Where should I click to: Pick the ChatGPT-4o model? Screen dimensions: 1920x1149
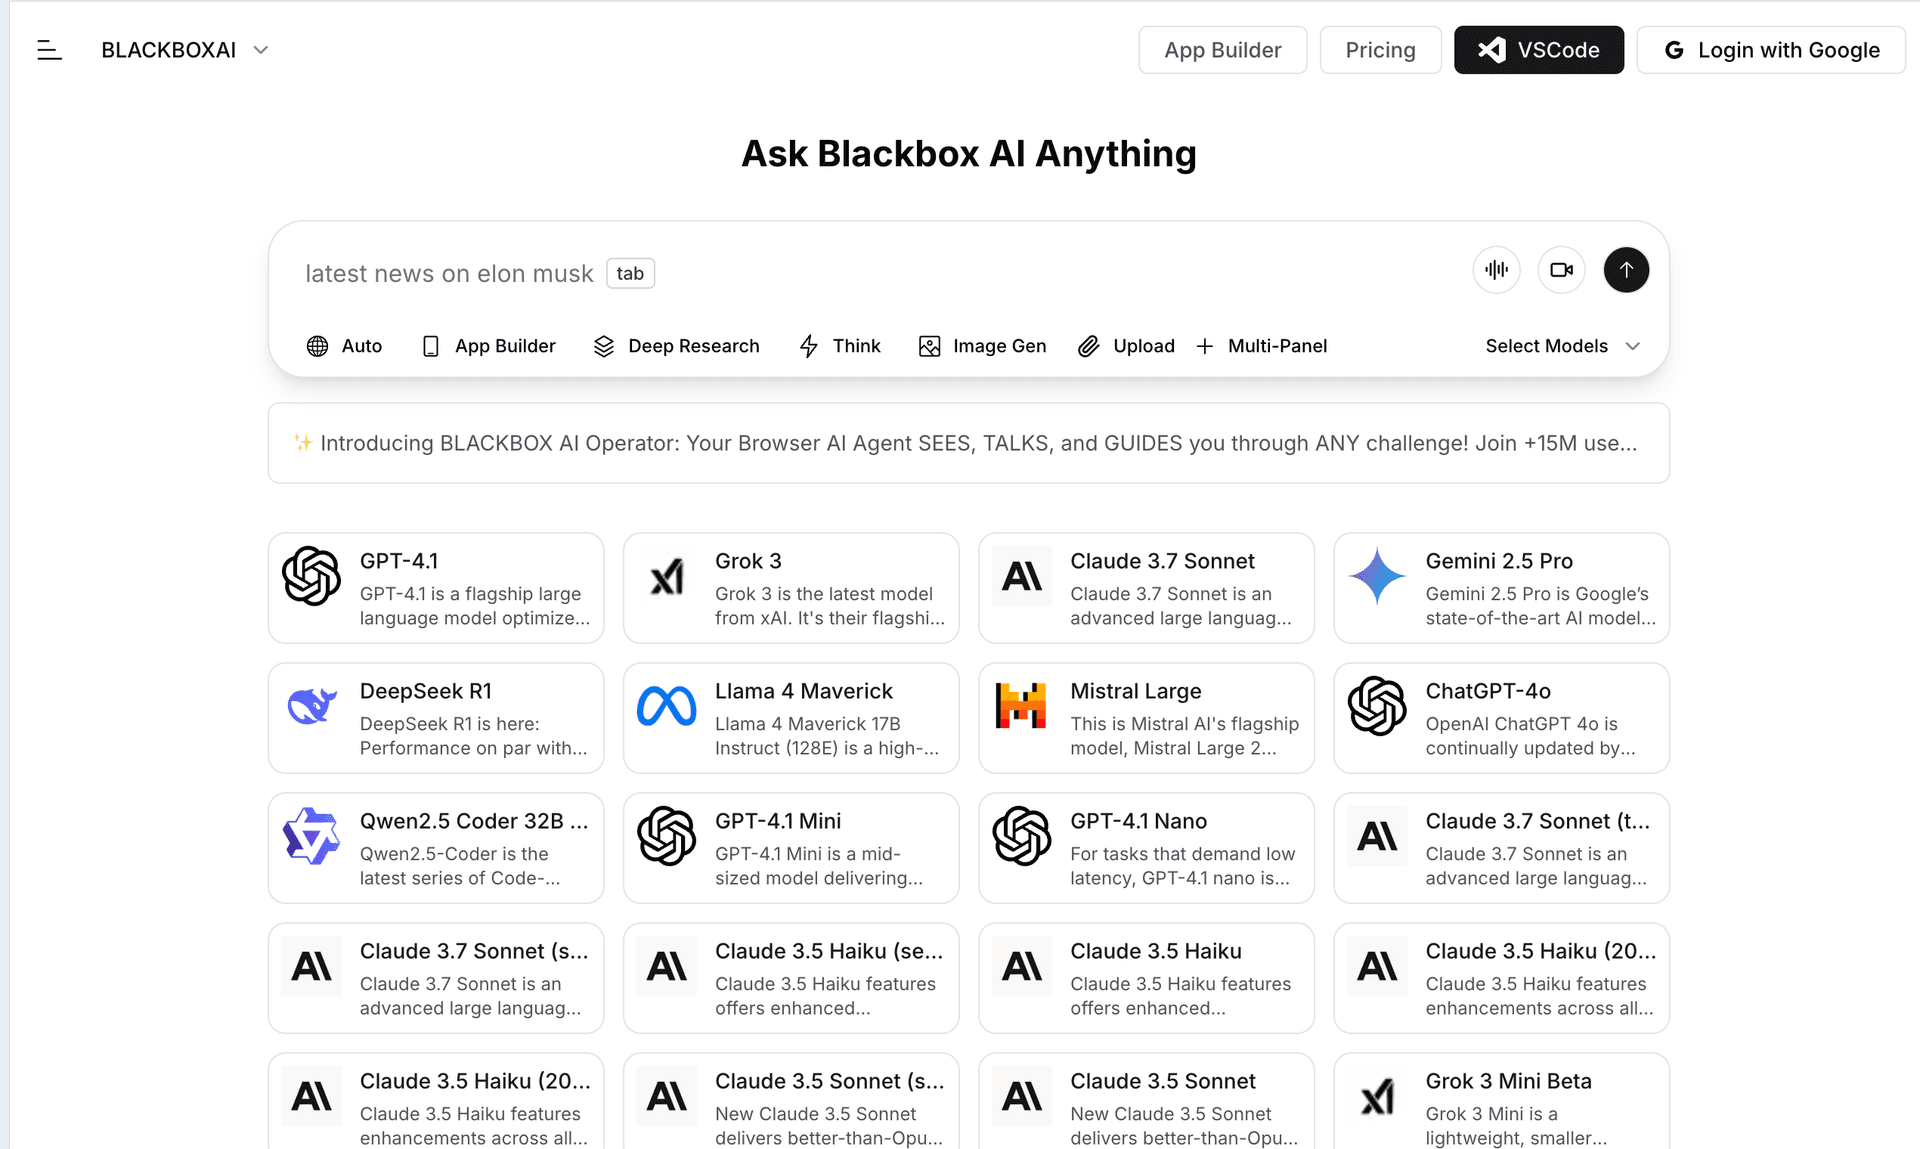click(1502, 718)
